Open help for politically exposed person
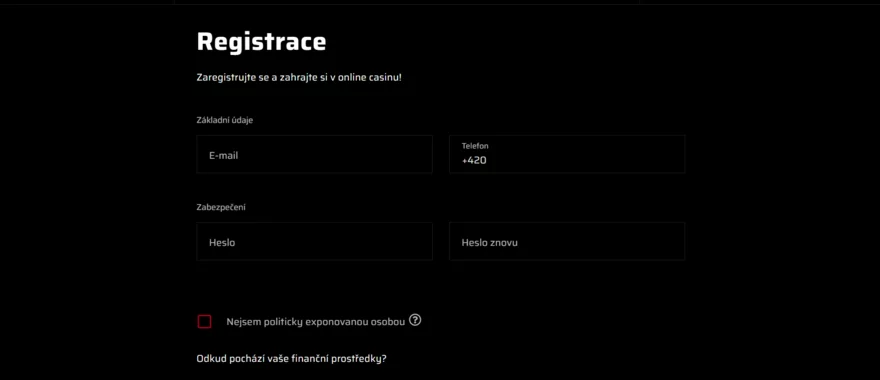Image resolution: width=880 pixels, height=380 pixels. tap(415, 321)
